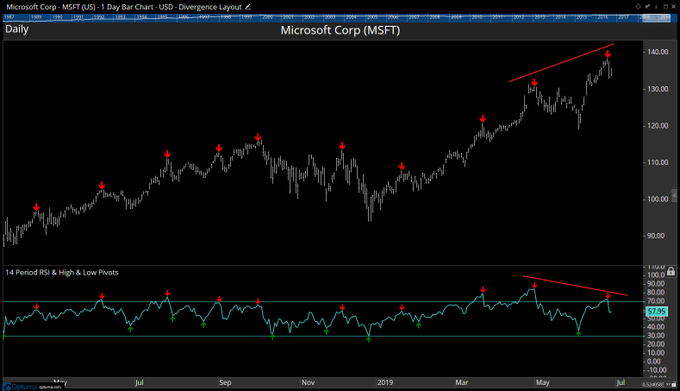This screenshot has width=680, height=391.
Task: Click the 90.00 price scale label
Action: point(657,235)
